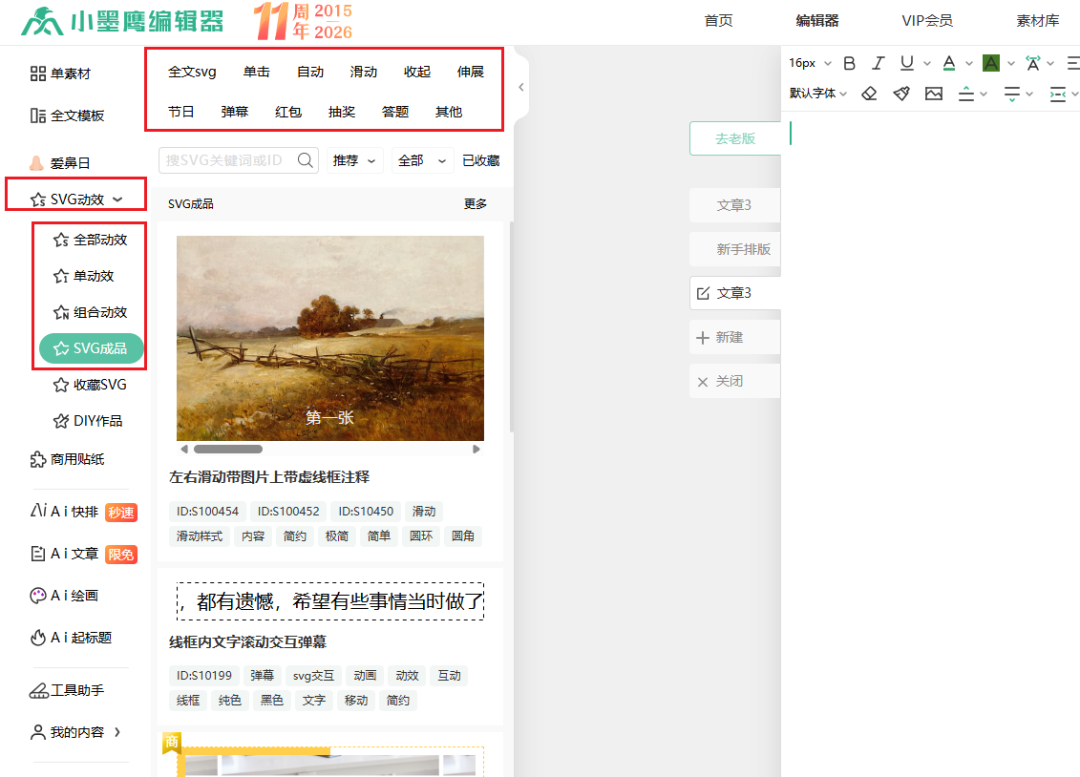Filter by 单击 category
This screenshot has height=777, width=1080.
point(256,72)
